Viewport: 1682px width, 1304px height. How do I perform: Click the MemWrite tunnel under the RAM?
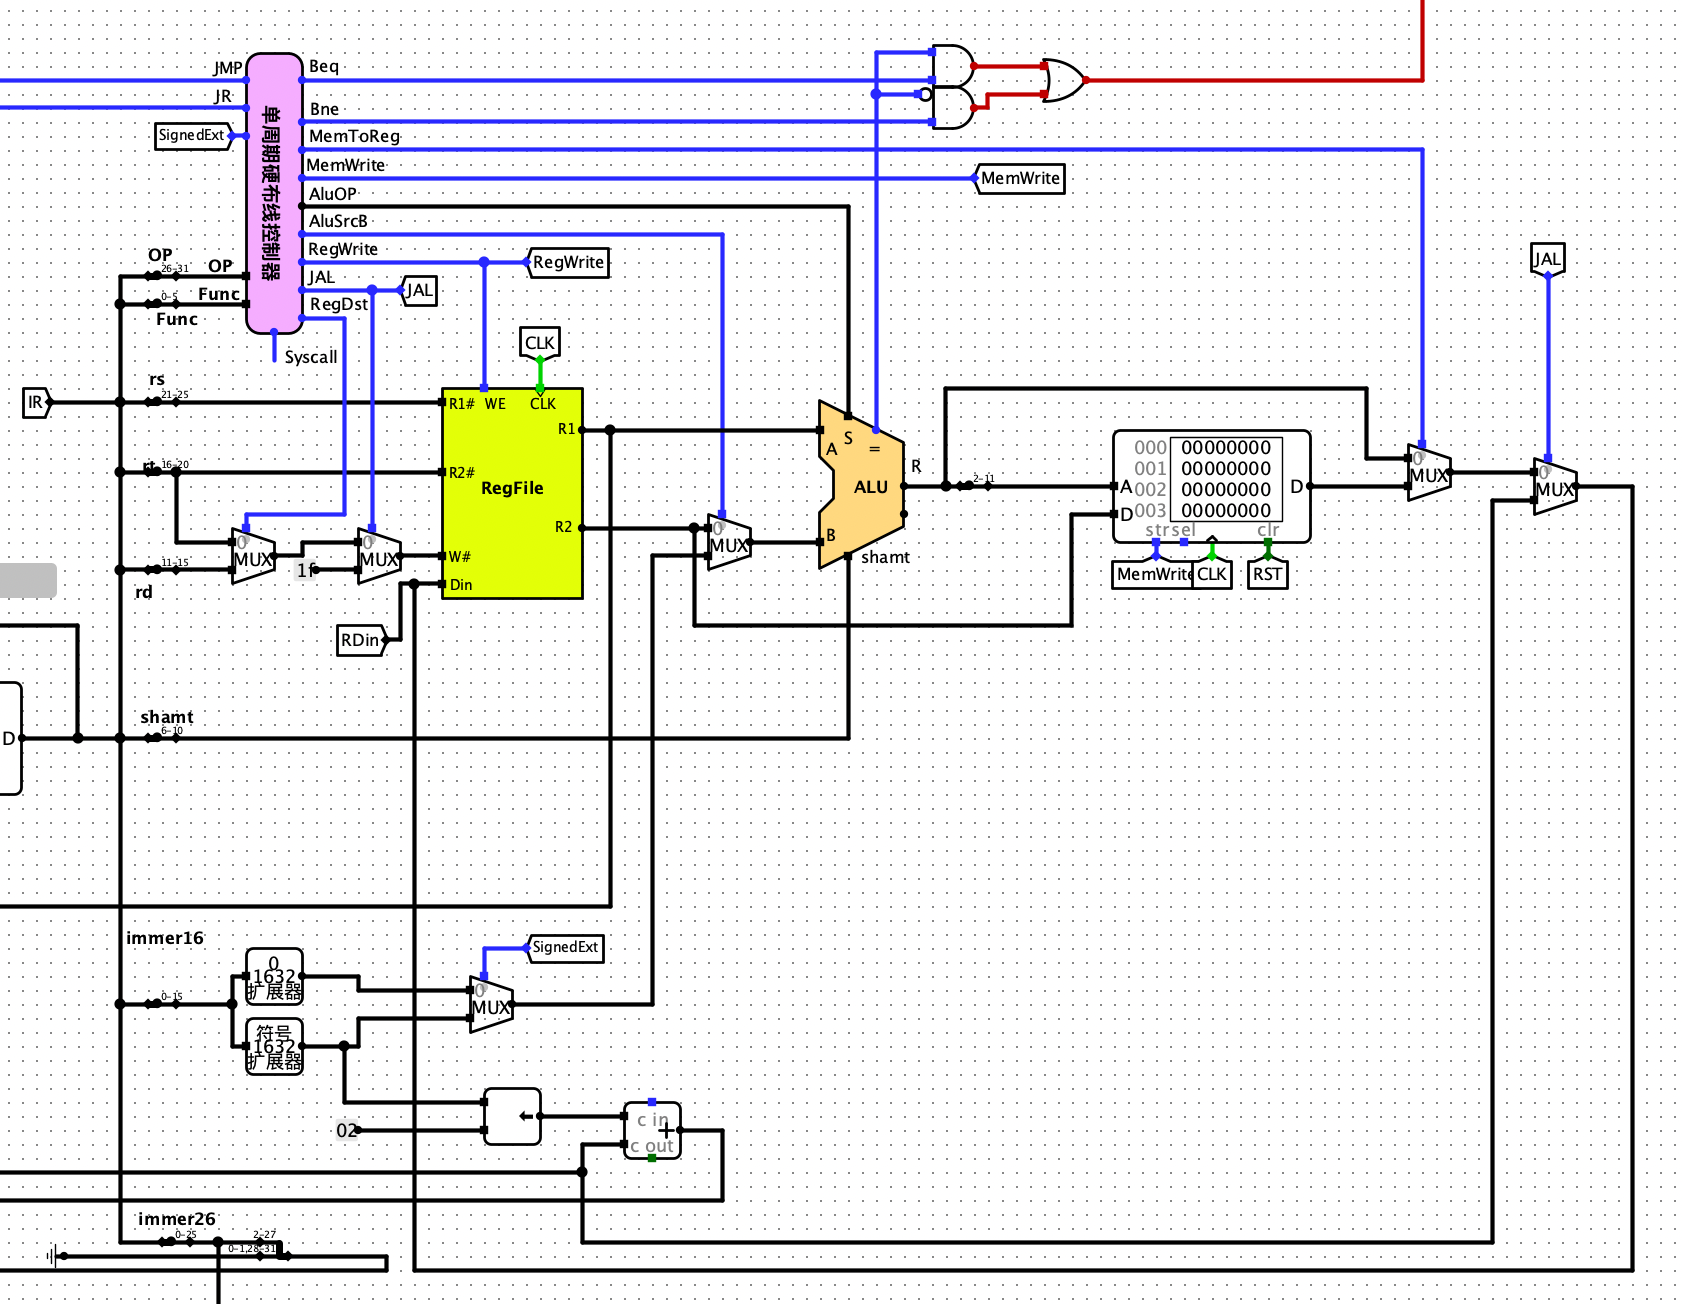(1153, 574)
